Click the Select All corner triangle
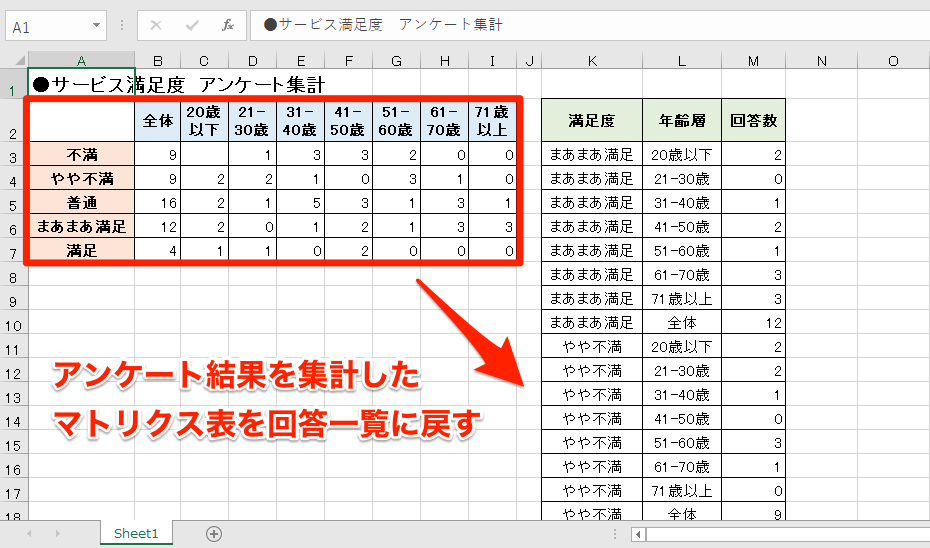Screen dimensions: 930x548 click(20, 60)
